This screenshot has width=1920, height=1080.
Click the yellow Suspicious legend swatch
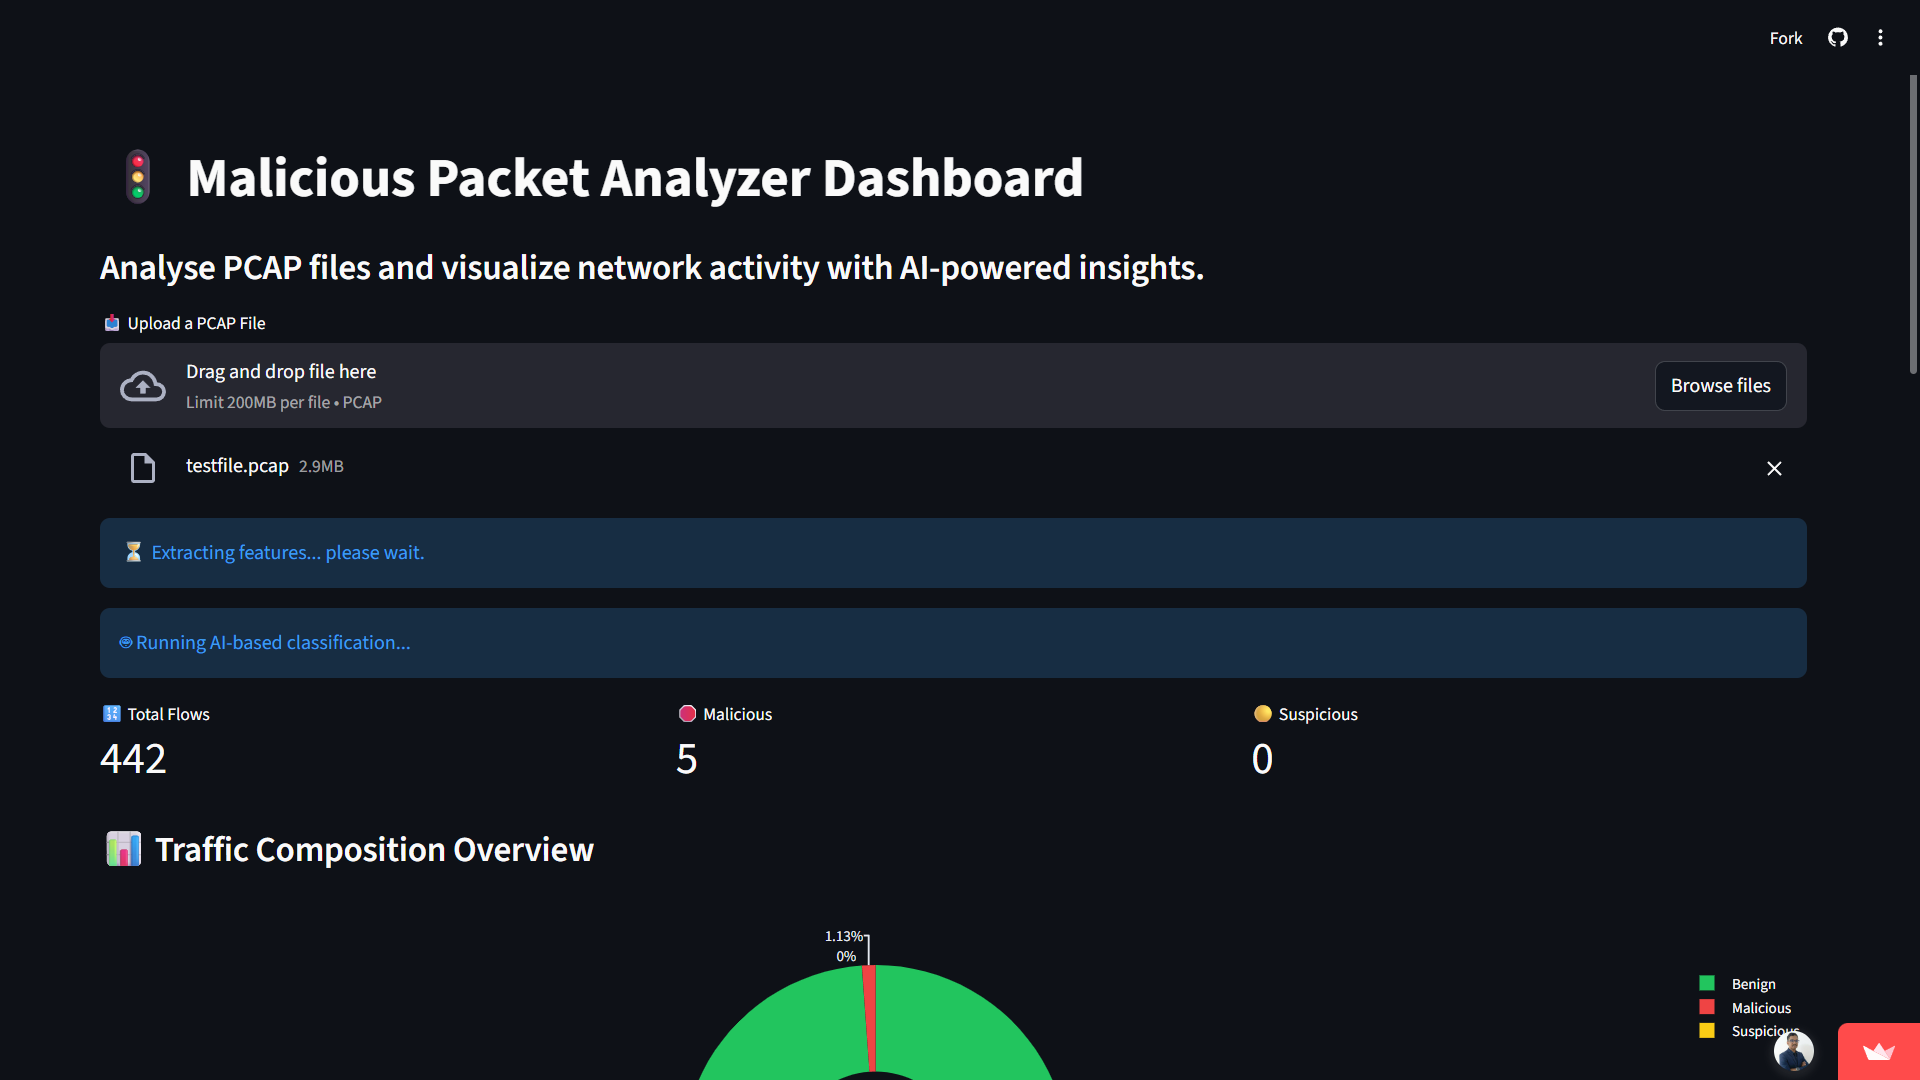tap(1707, 1031)
